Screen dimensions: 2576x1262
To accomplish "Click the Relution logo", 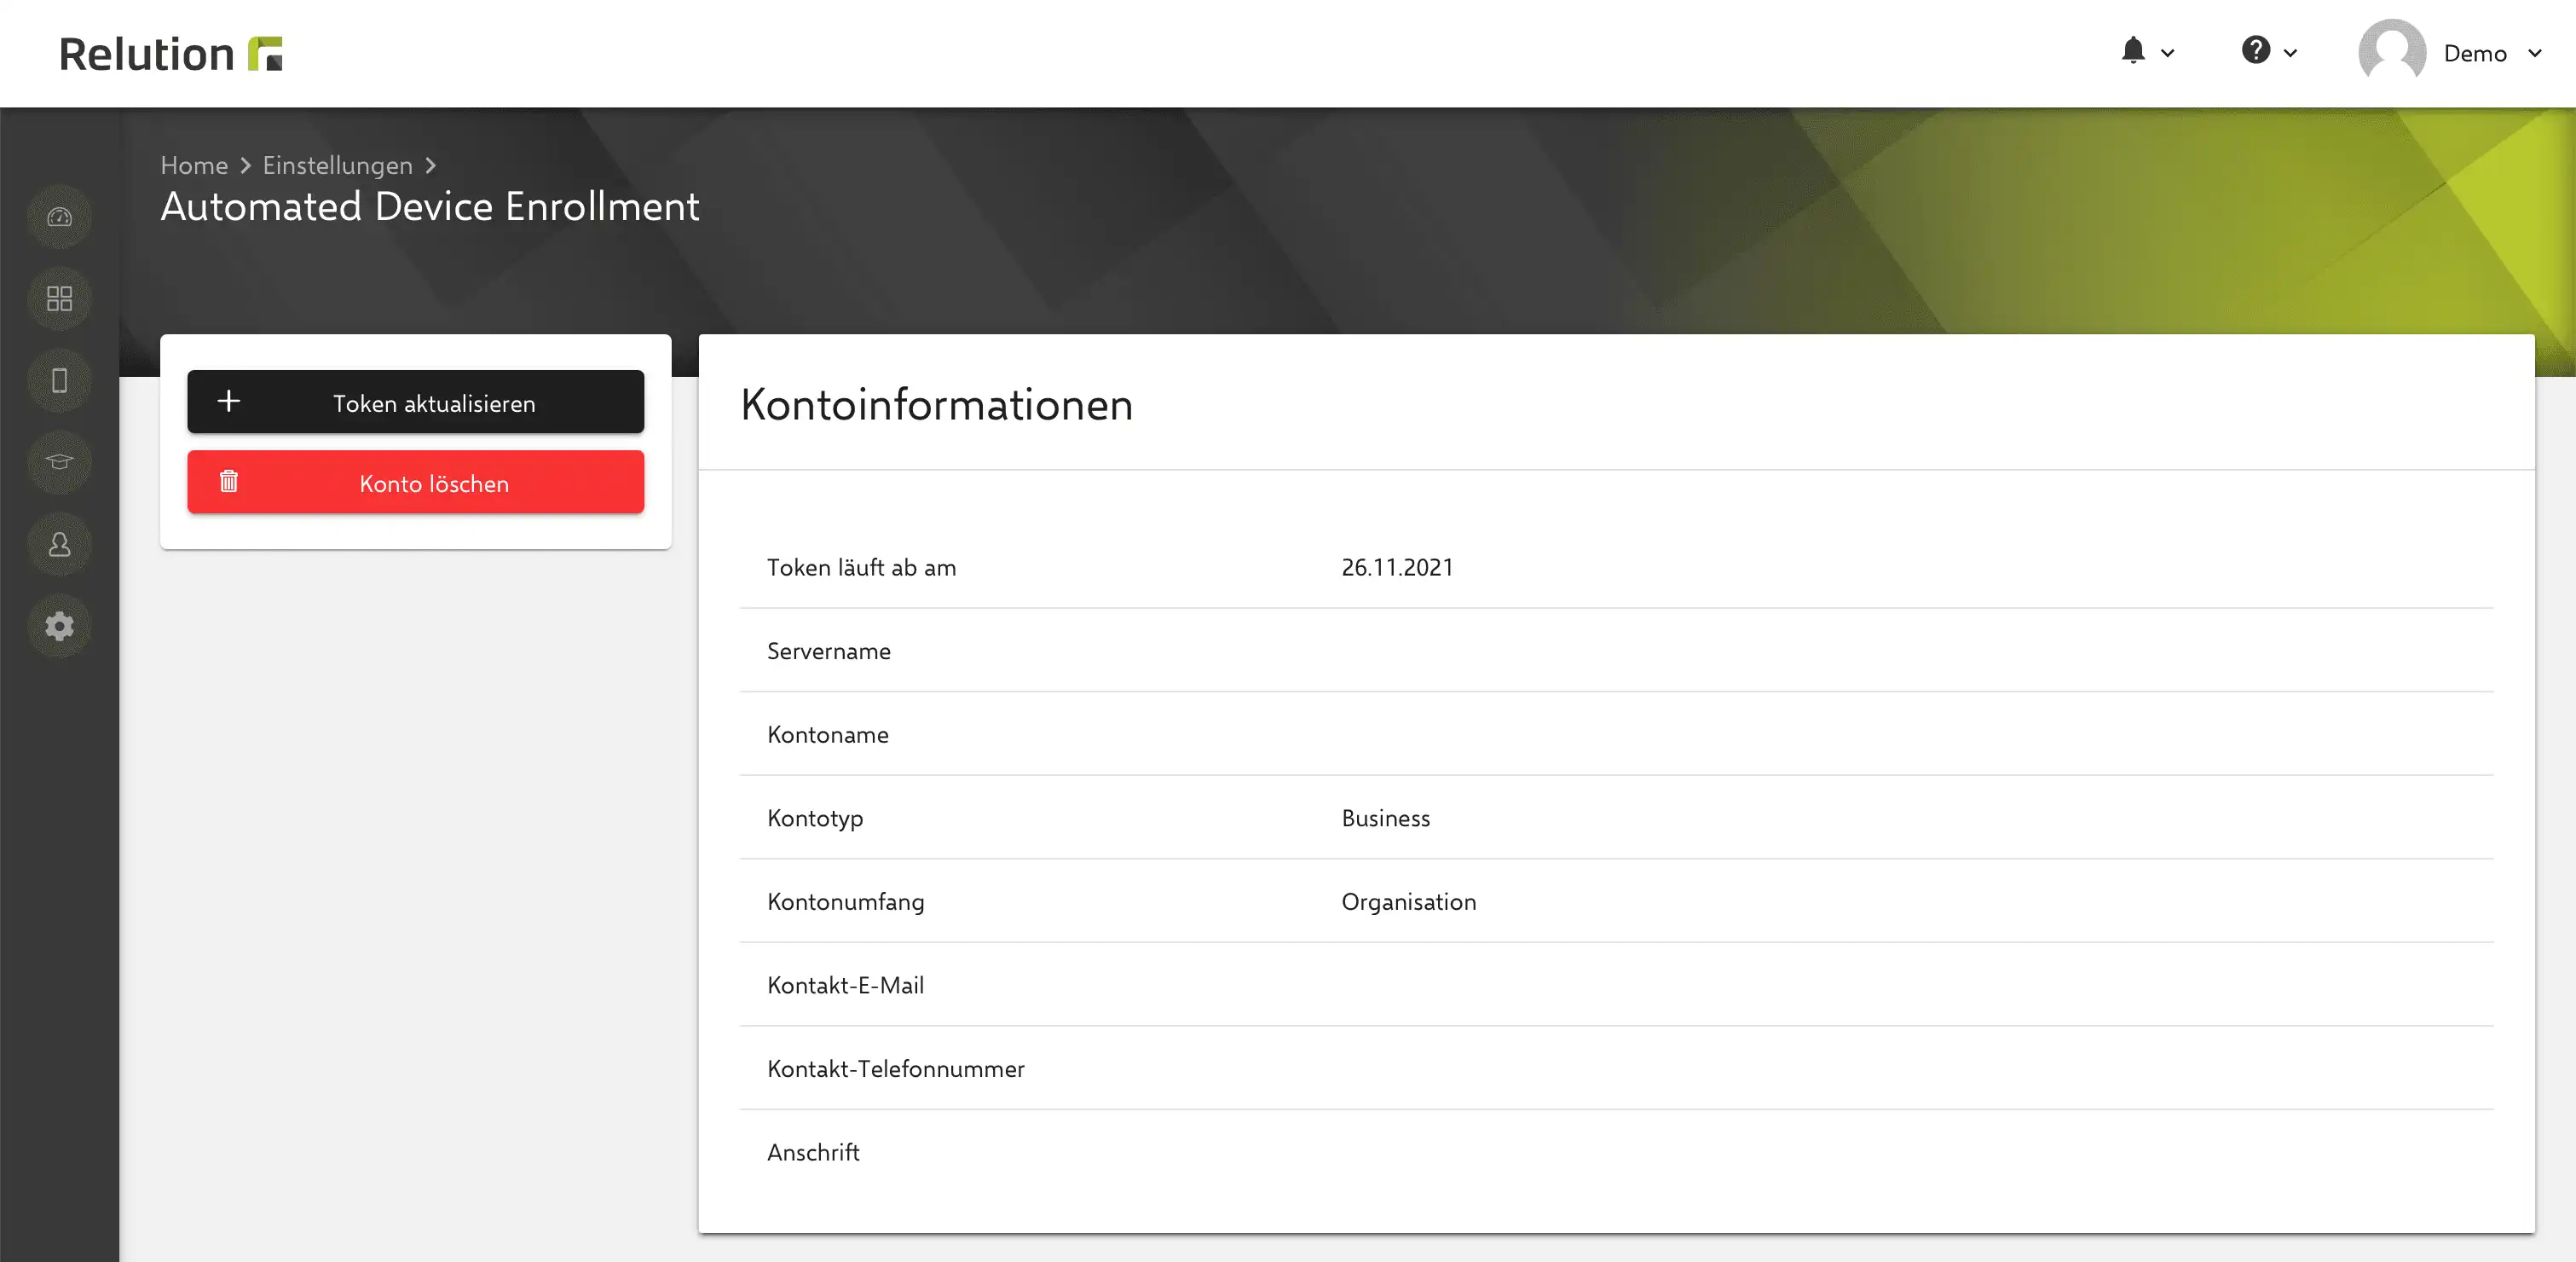I will coord(171,54).
